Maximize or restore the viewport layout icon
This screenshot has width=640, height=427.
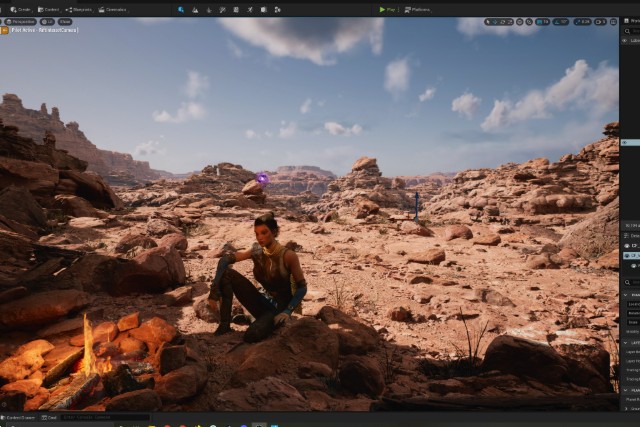[x=611, y=20]
